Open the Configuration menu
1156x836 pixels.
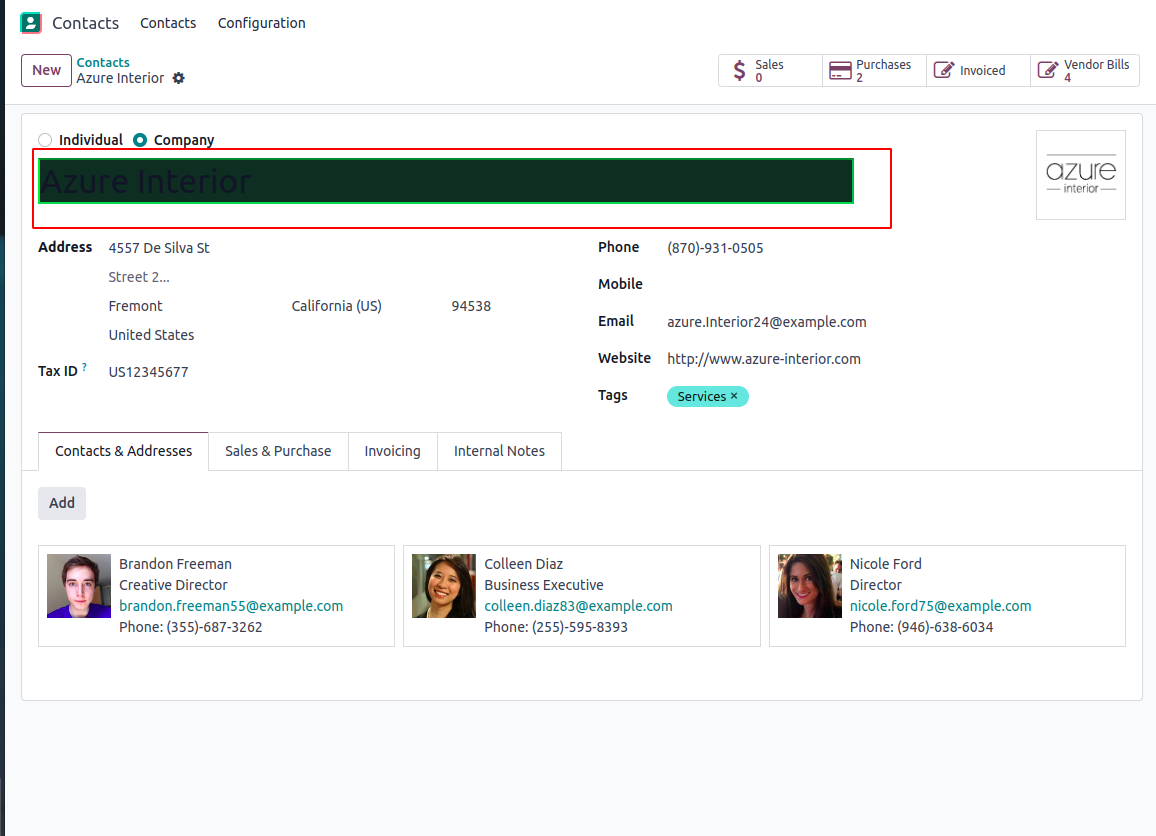[x=261, y=23]
